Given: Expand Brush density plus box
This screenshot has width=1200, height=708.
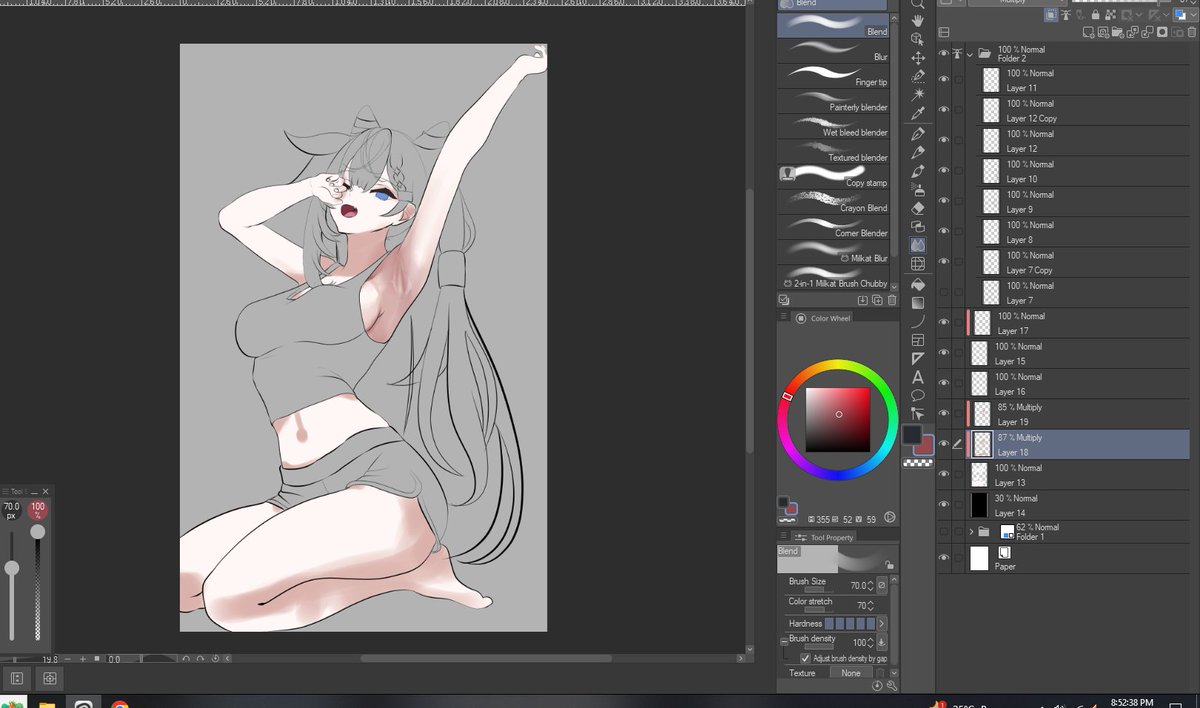Looking at the screenshot, I should [783, 641].
